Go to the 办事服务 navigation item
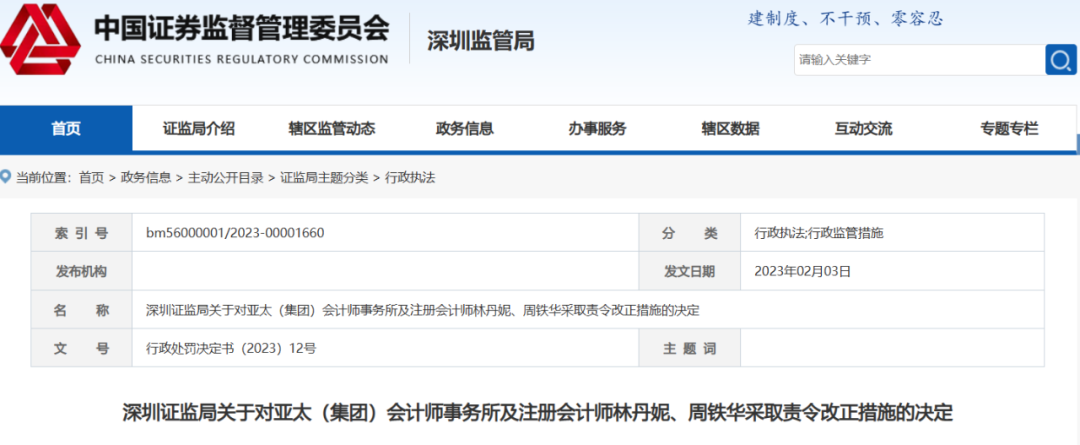Image resolution: width=1080 pixels, height=445 pixels. coord(597,129)
